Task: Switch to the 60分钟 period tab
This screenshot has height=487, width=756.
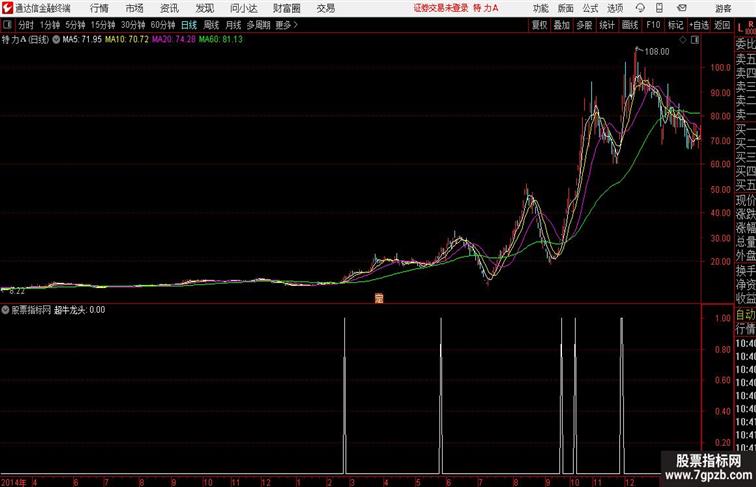Action: pyautogui.click(x=163, y=25)
